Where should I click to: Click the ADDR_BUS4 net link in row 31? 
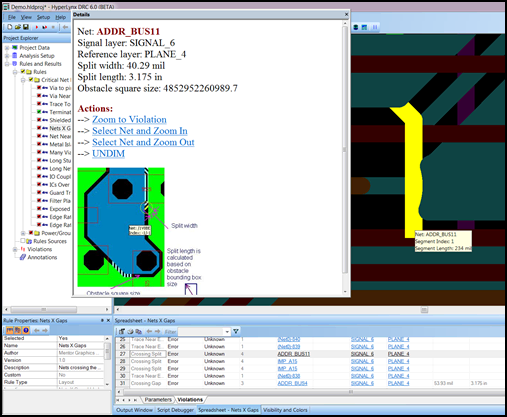point(292,383)
